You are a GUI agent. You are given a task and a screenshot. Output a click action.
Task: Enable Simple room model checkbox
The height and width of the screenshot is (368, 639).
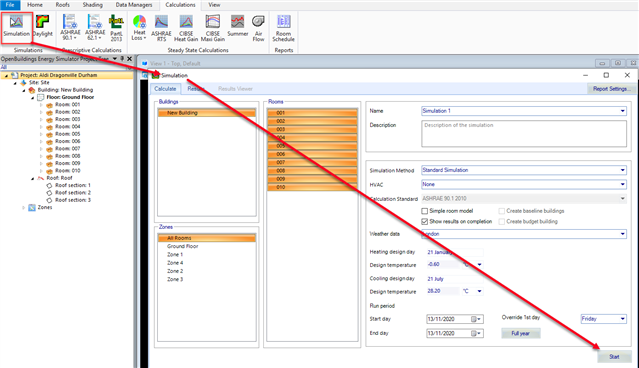(x=425, y=211)
